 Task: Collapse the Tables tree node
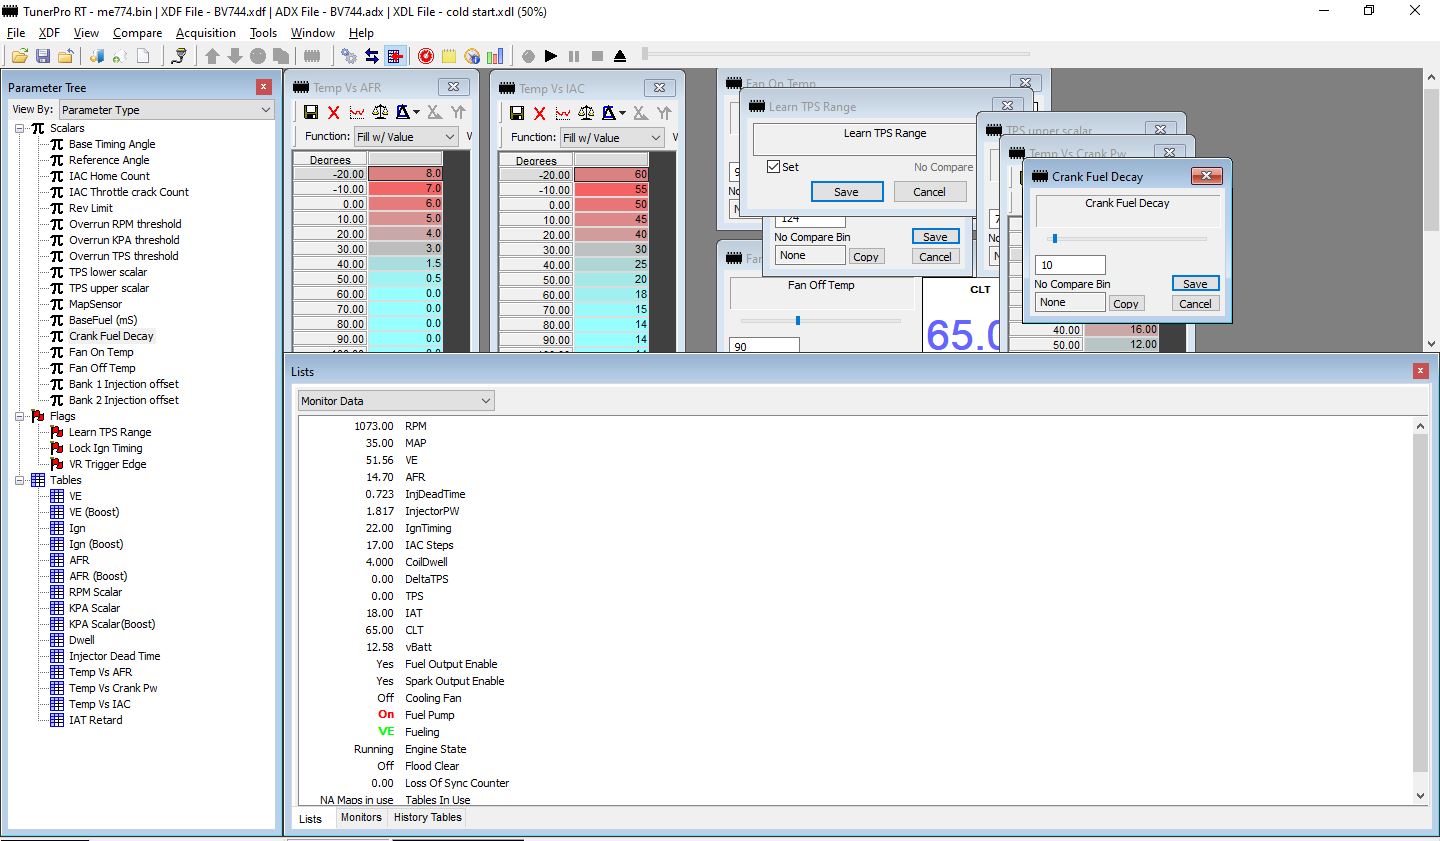[20, 480]
